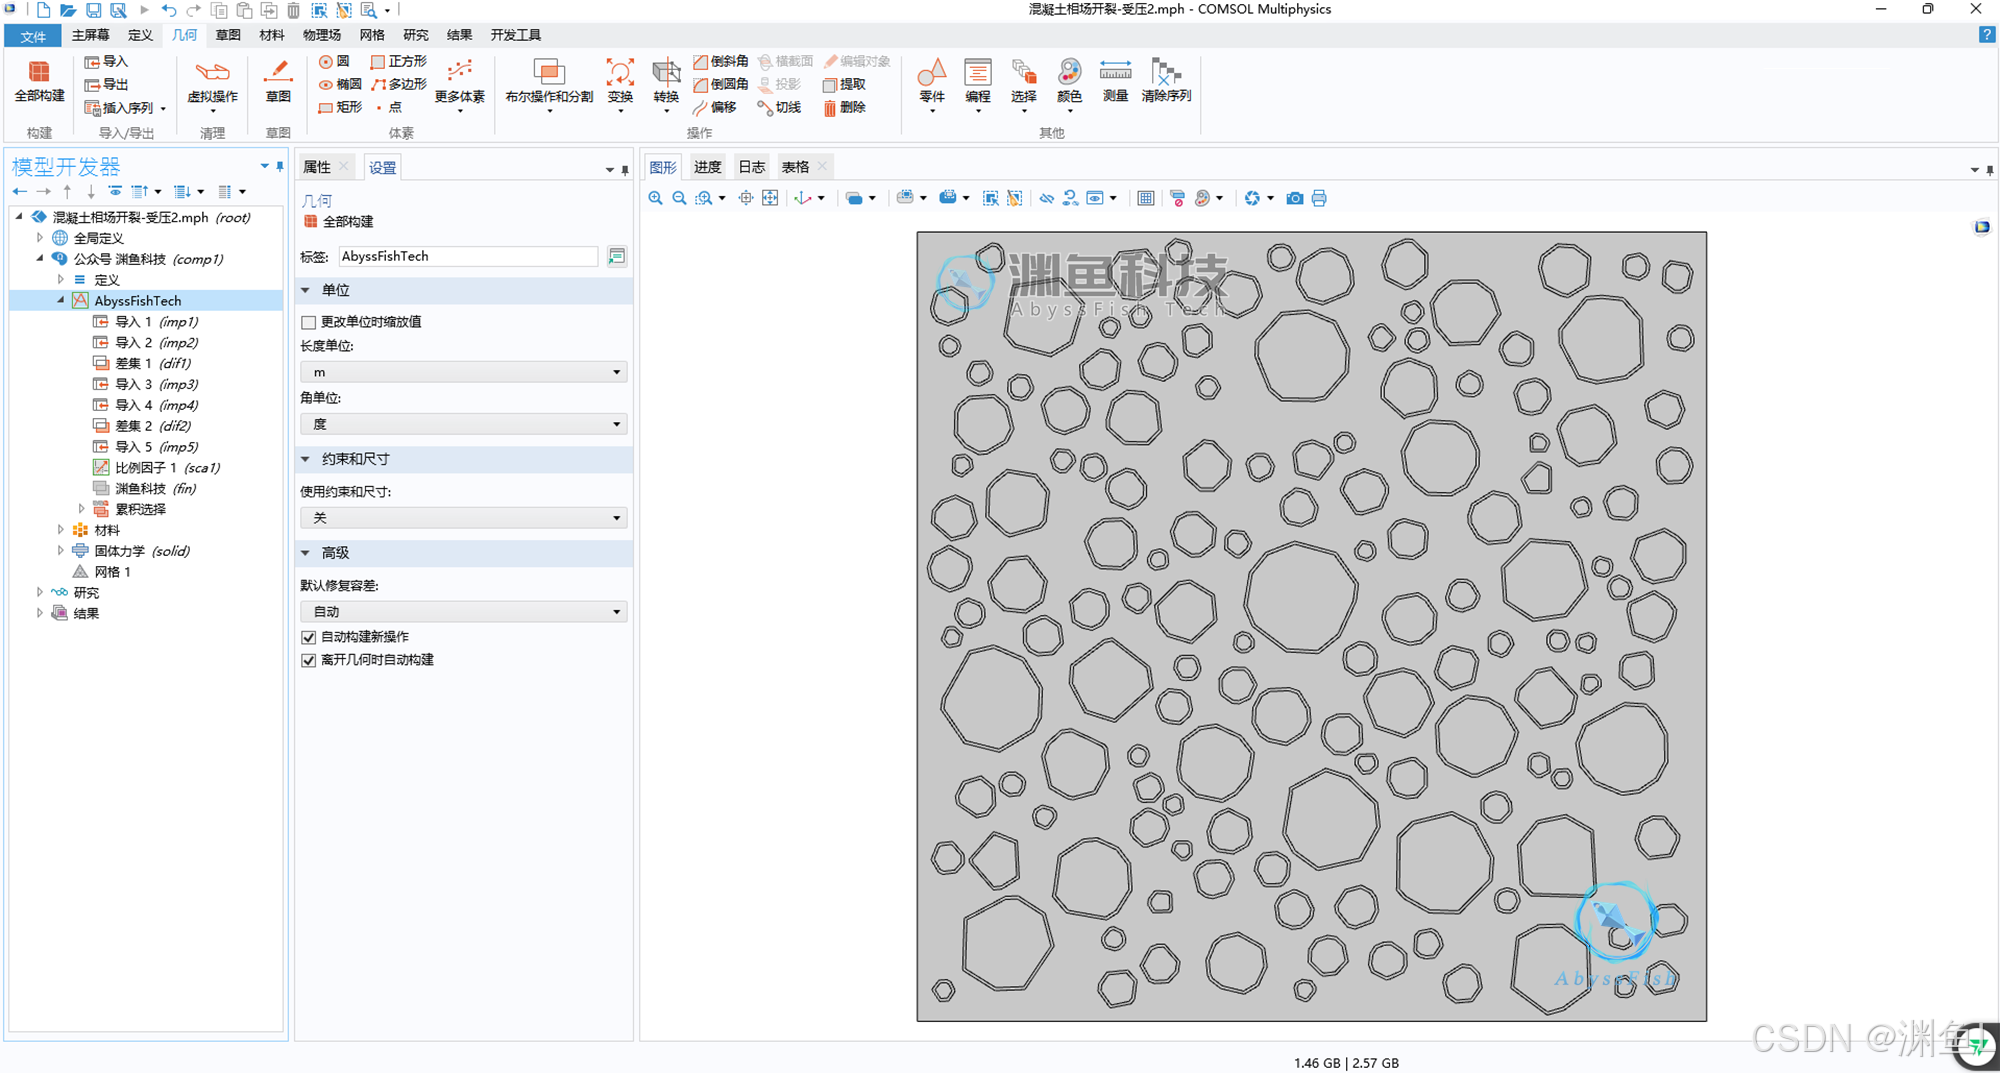Screen dimensions: 2000x1073
Task: Switch to the 网格 ribbon tab
Action: 372,35
